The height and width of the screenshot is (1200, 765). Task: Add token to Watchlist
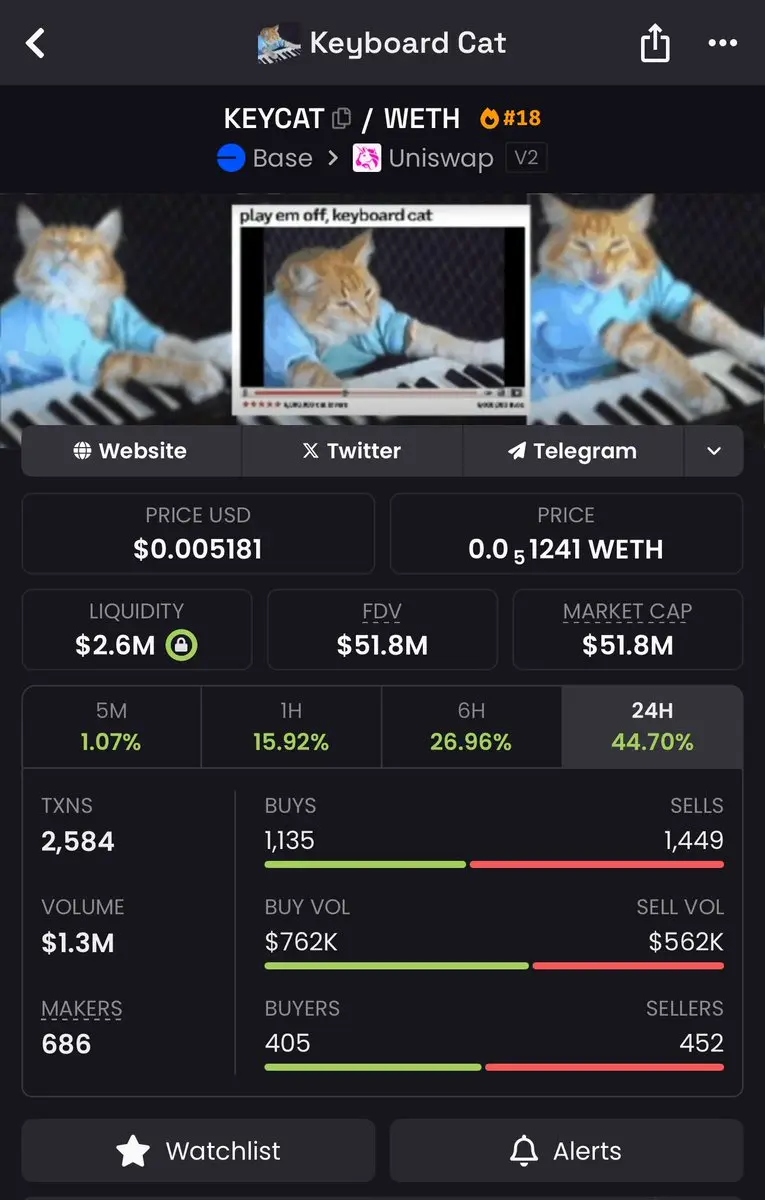point(198,1151)
